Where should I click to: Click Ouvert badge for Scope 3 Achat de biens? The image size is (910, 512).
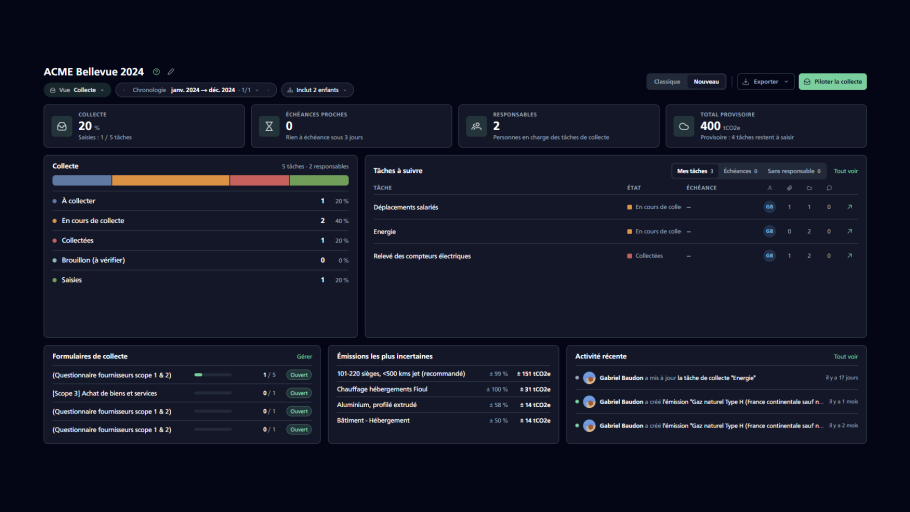299,394
